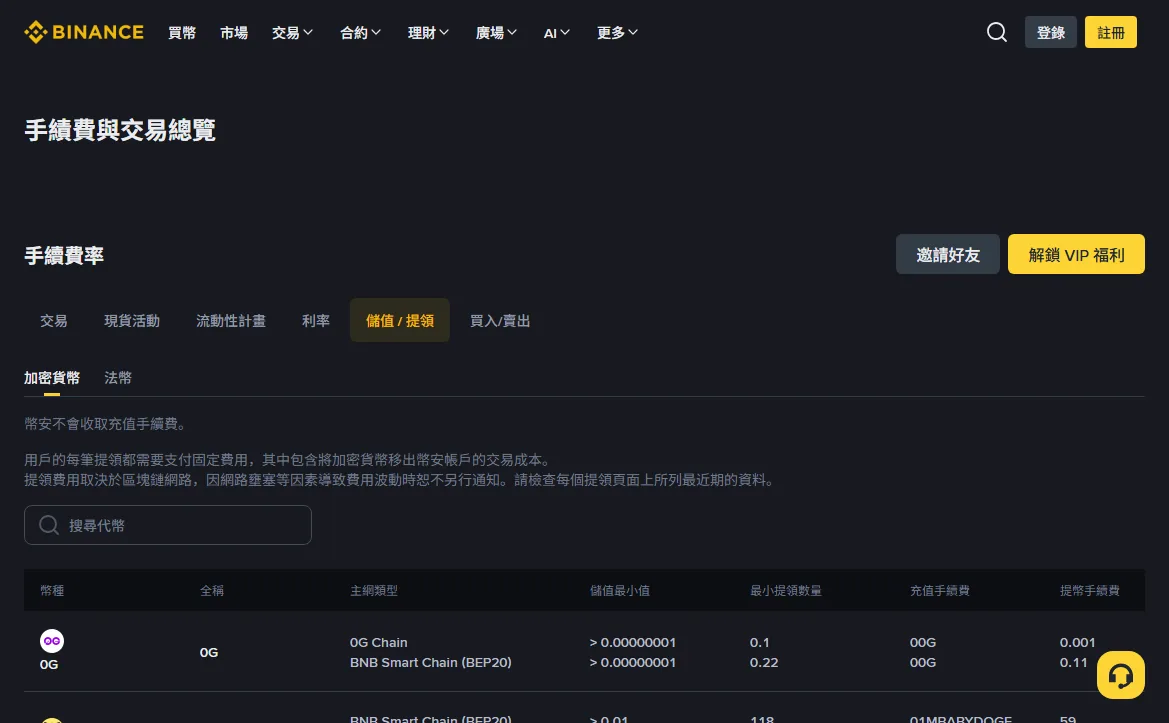Viewport: 1169px width, 723px height.
Task: Click the 最小提領數量 column header
Action: (786, 590)
